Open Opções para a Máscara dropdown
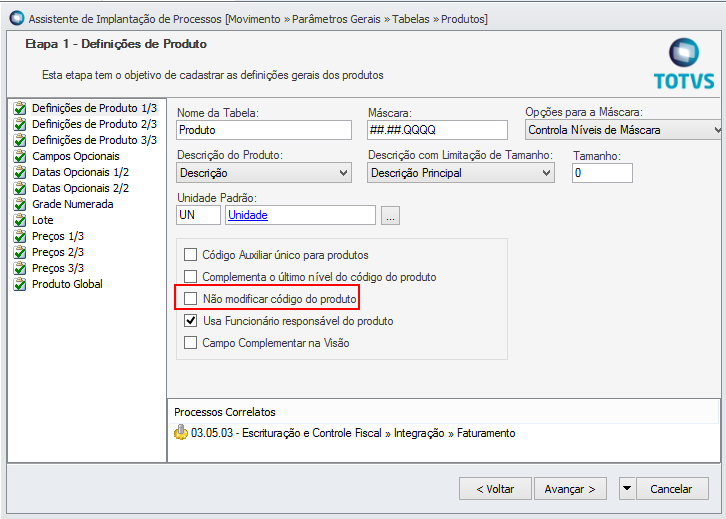Viewport: 726px width, 519px height. click(x=623, y=130)
